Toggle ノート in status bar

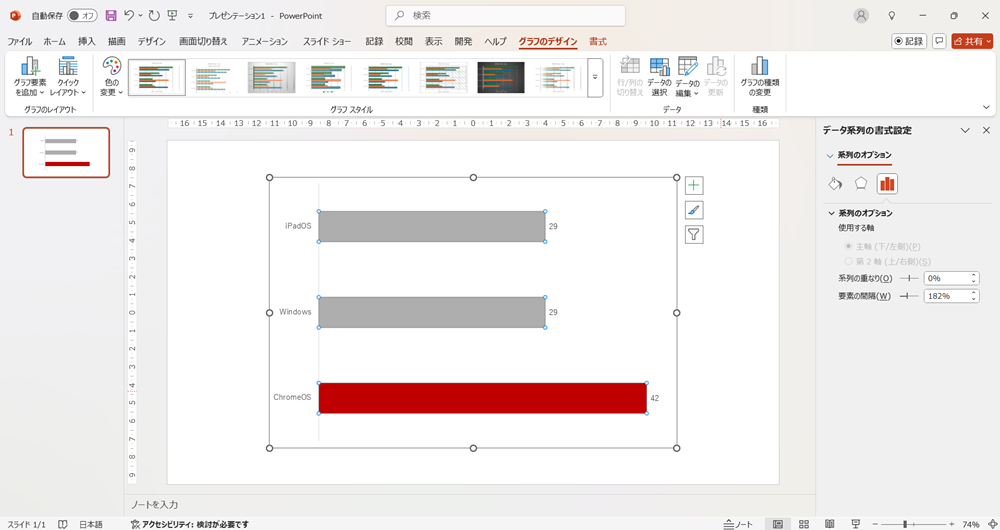pyautogui.click(x=738, y=524)
